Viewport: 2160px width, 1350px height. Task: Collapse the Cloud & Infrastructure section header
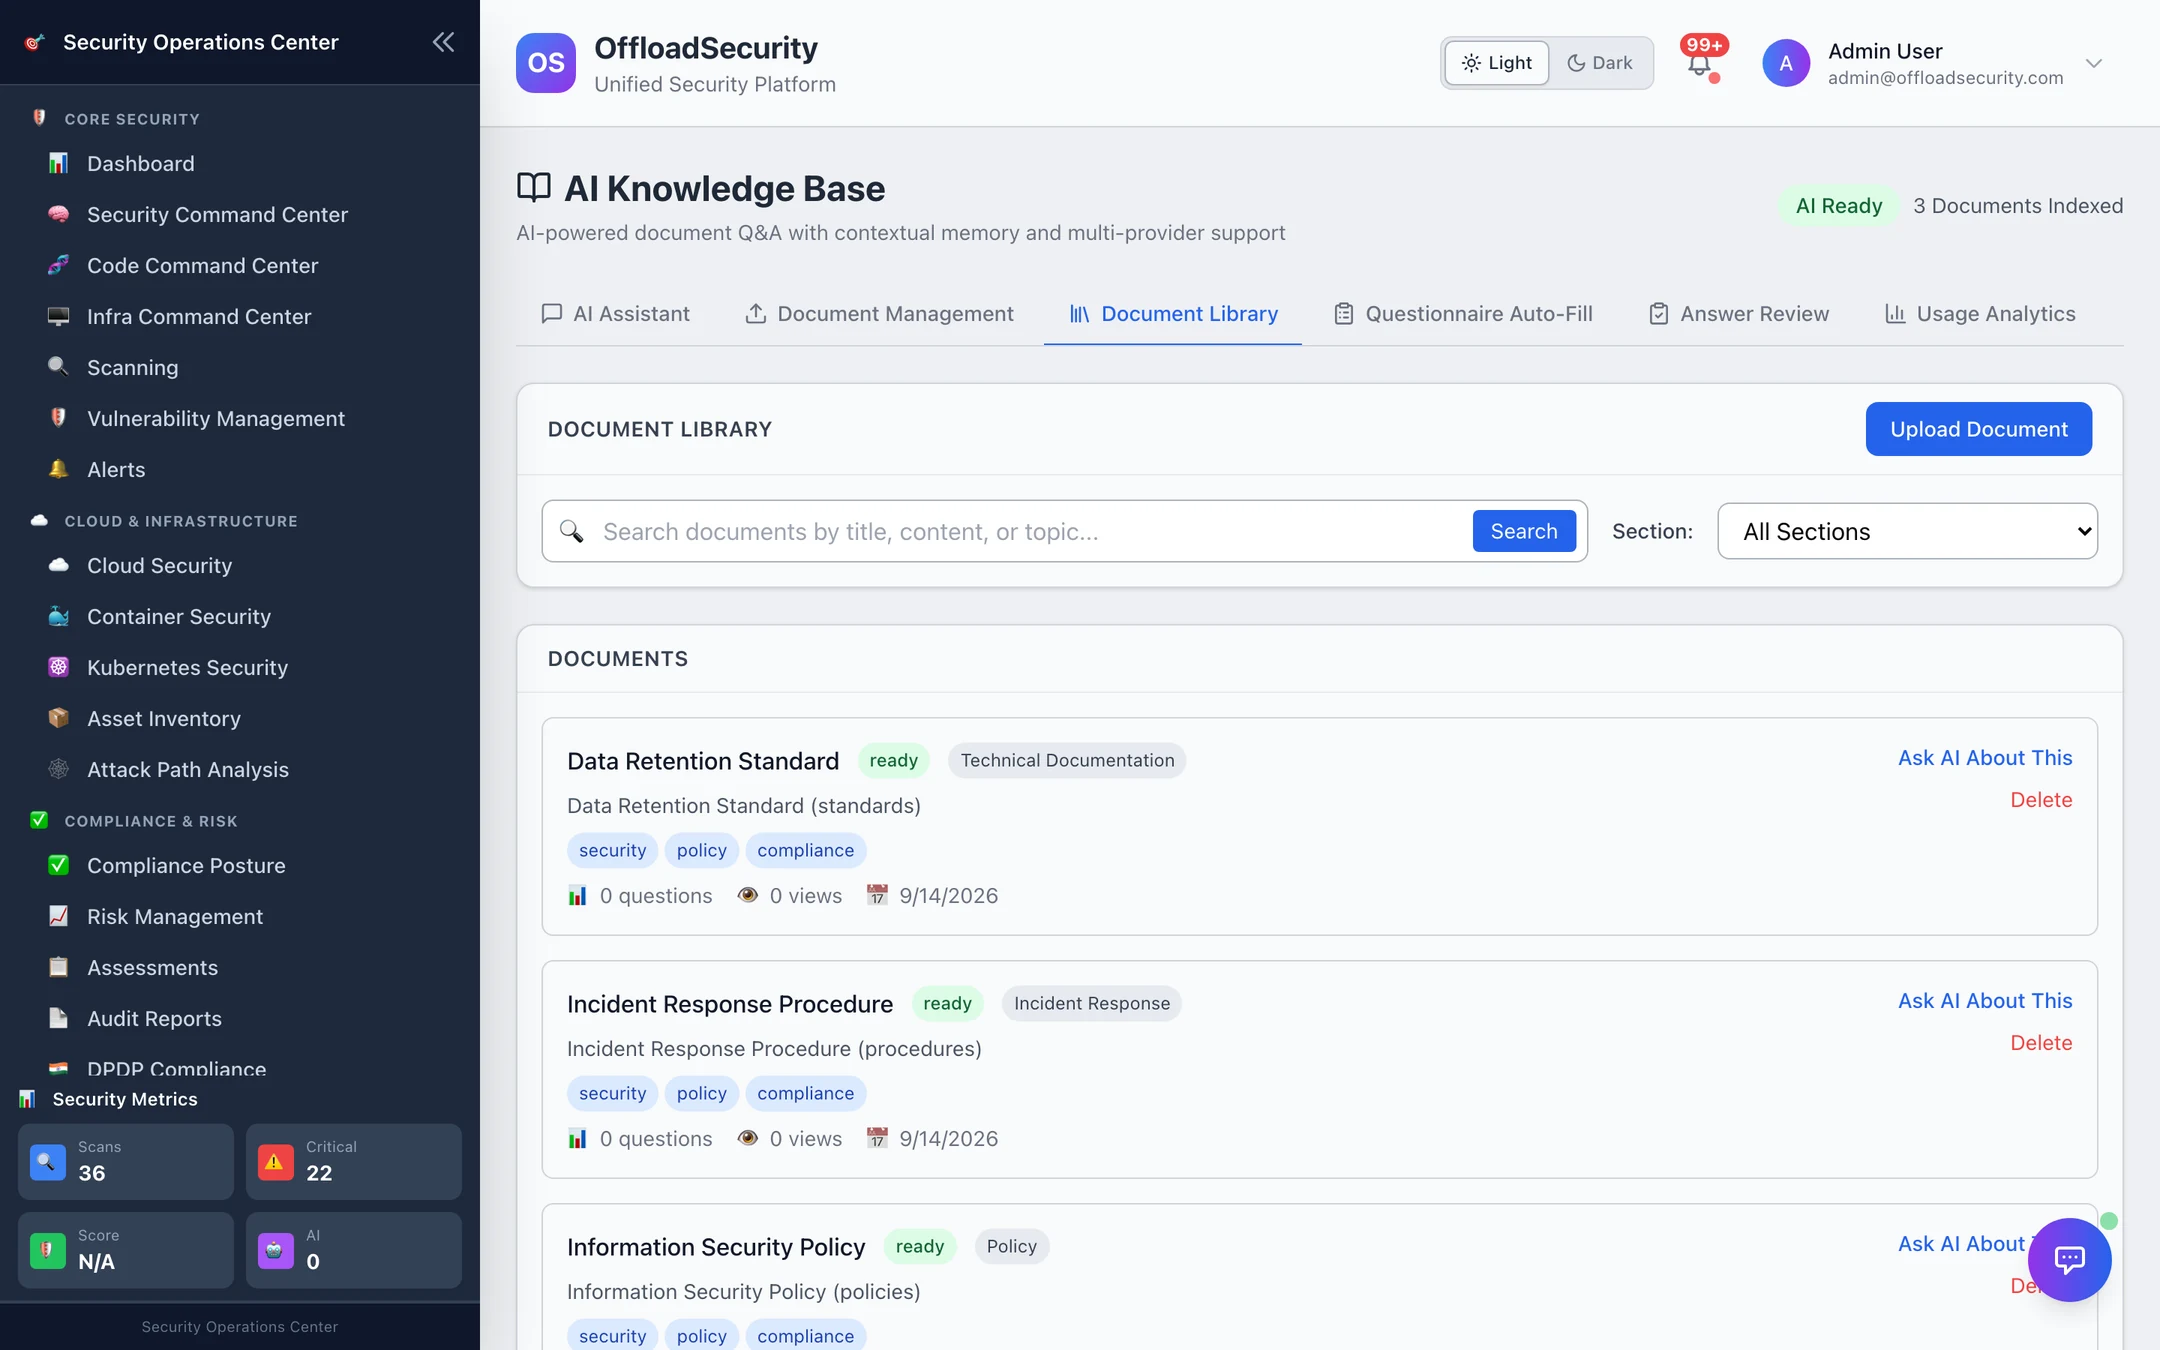180,521
